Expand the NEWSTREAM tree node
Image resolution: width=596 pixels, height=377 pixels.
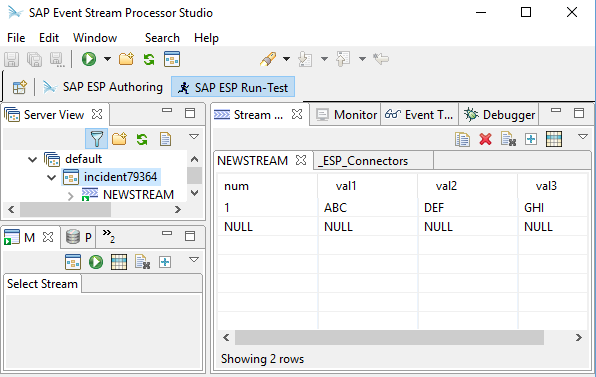click(x=70, y=196)
